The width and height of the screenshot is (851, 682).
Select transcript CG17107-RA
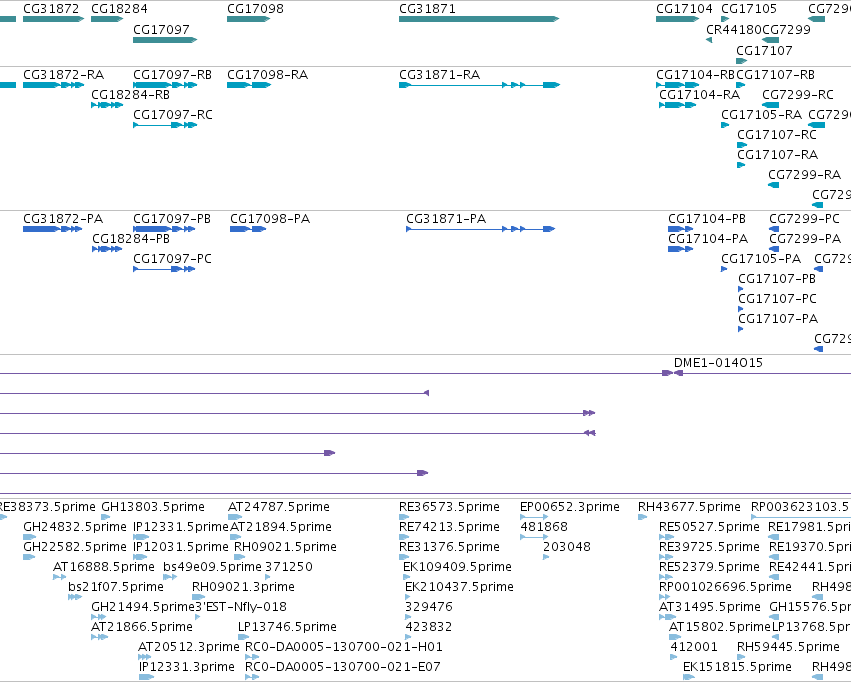(x=741, y=165)
